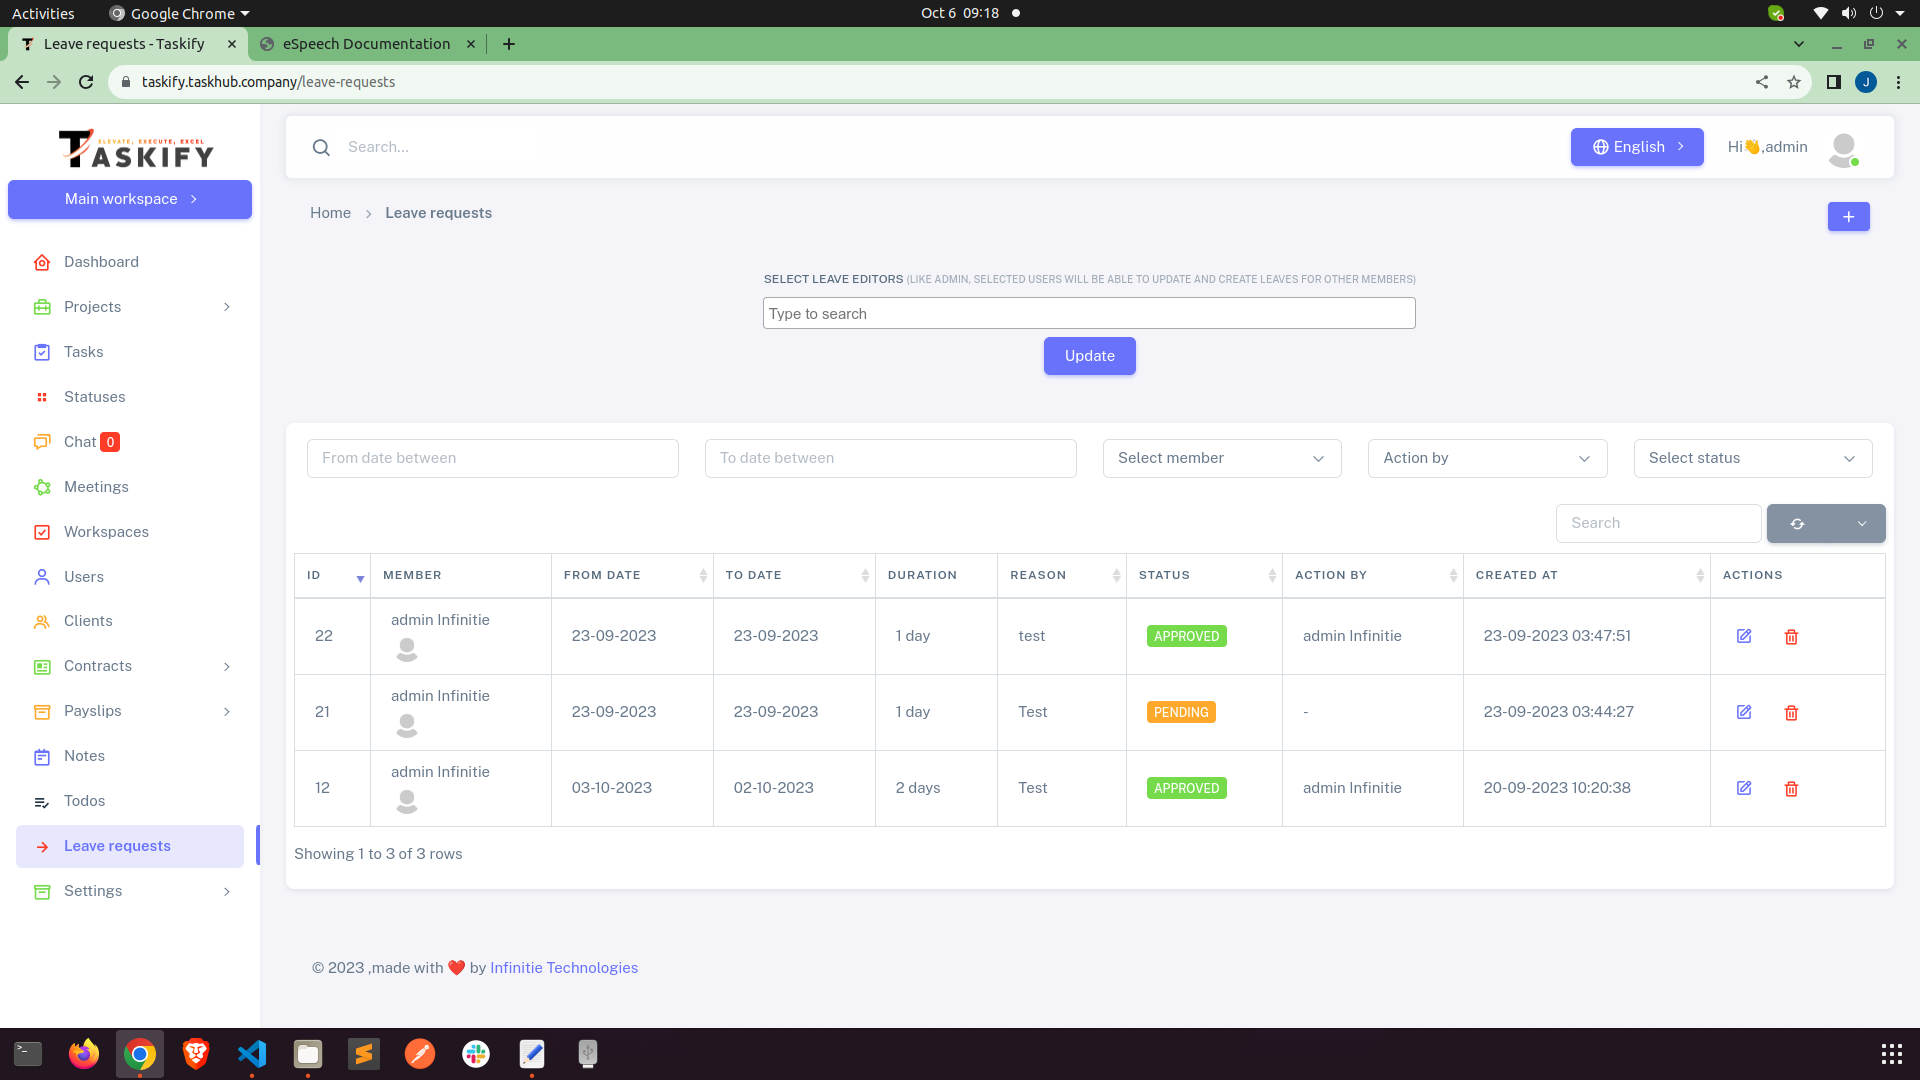Bookmark page with the star icon

pyautogui.click(x=1794, y=83)
